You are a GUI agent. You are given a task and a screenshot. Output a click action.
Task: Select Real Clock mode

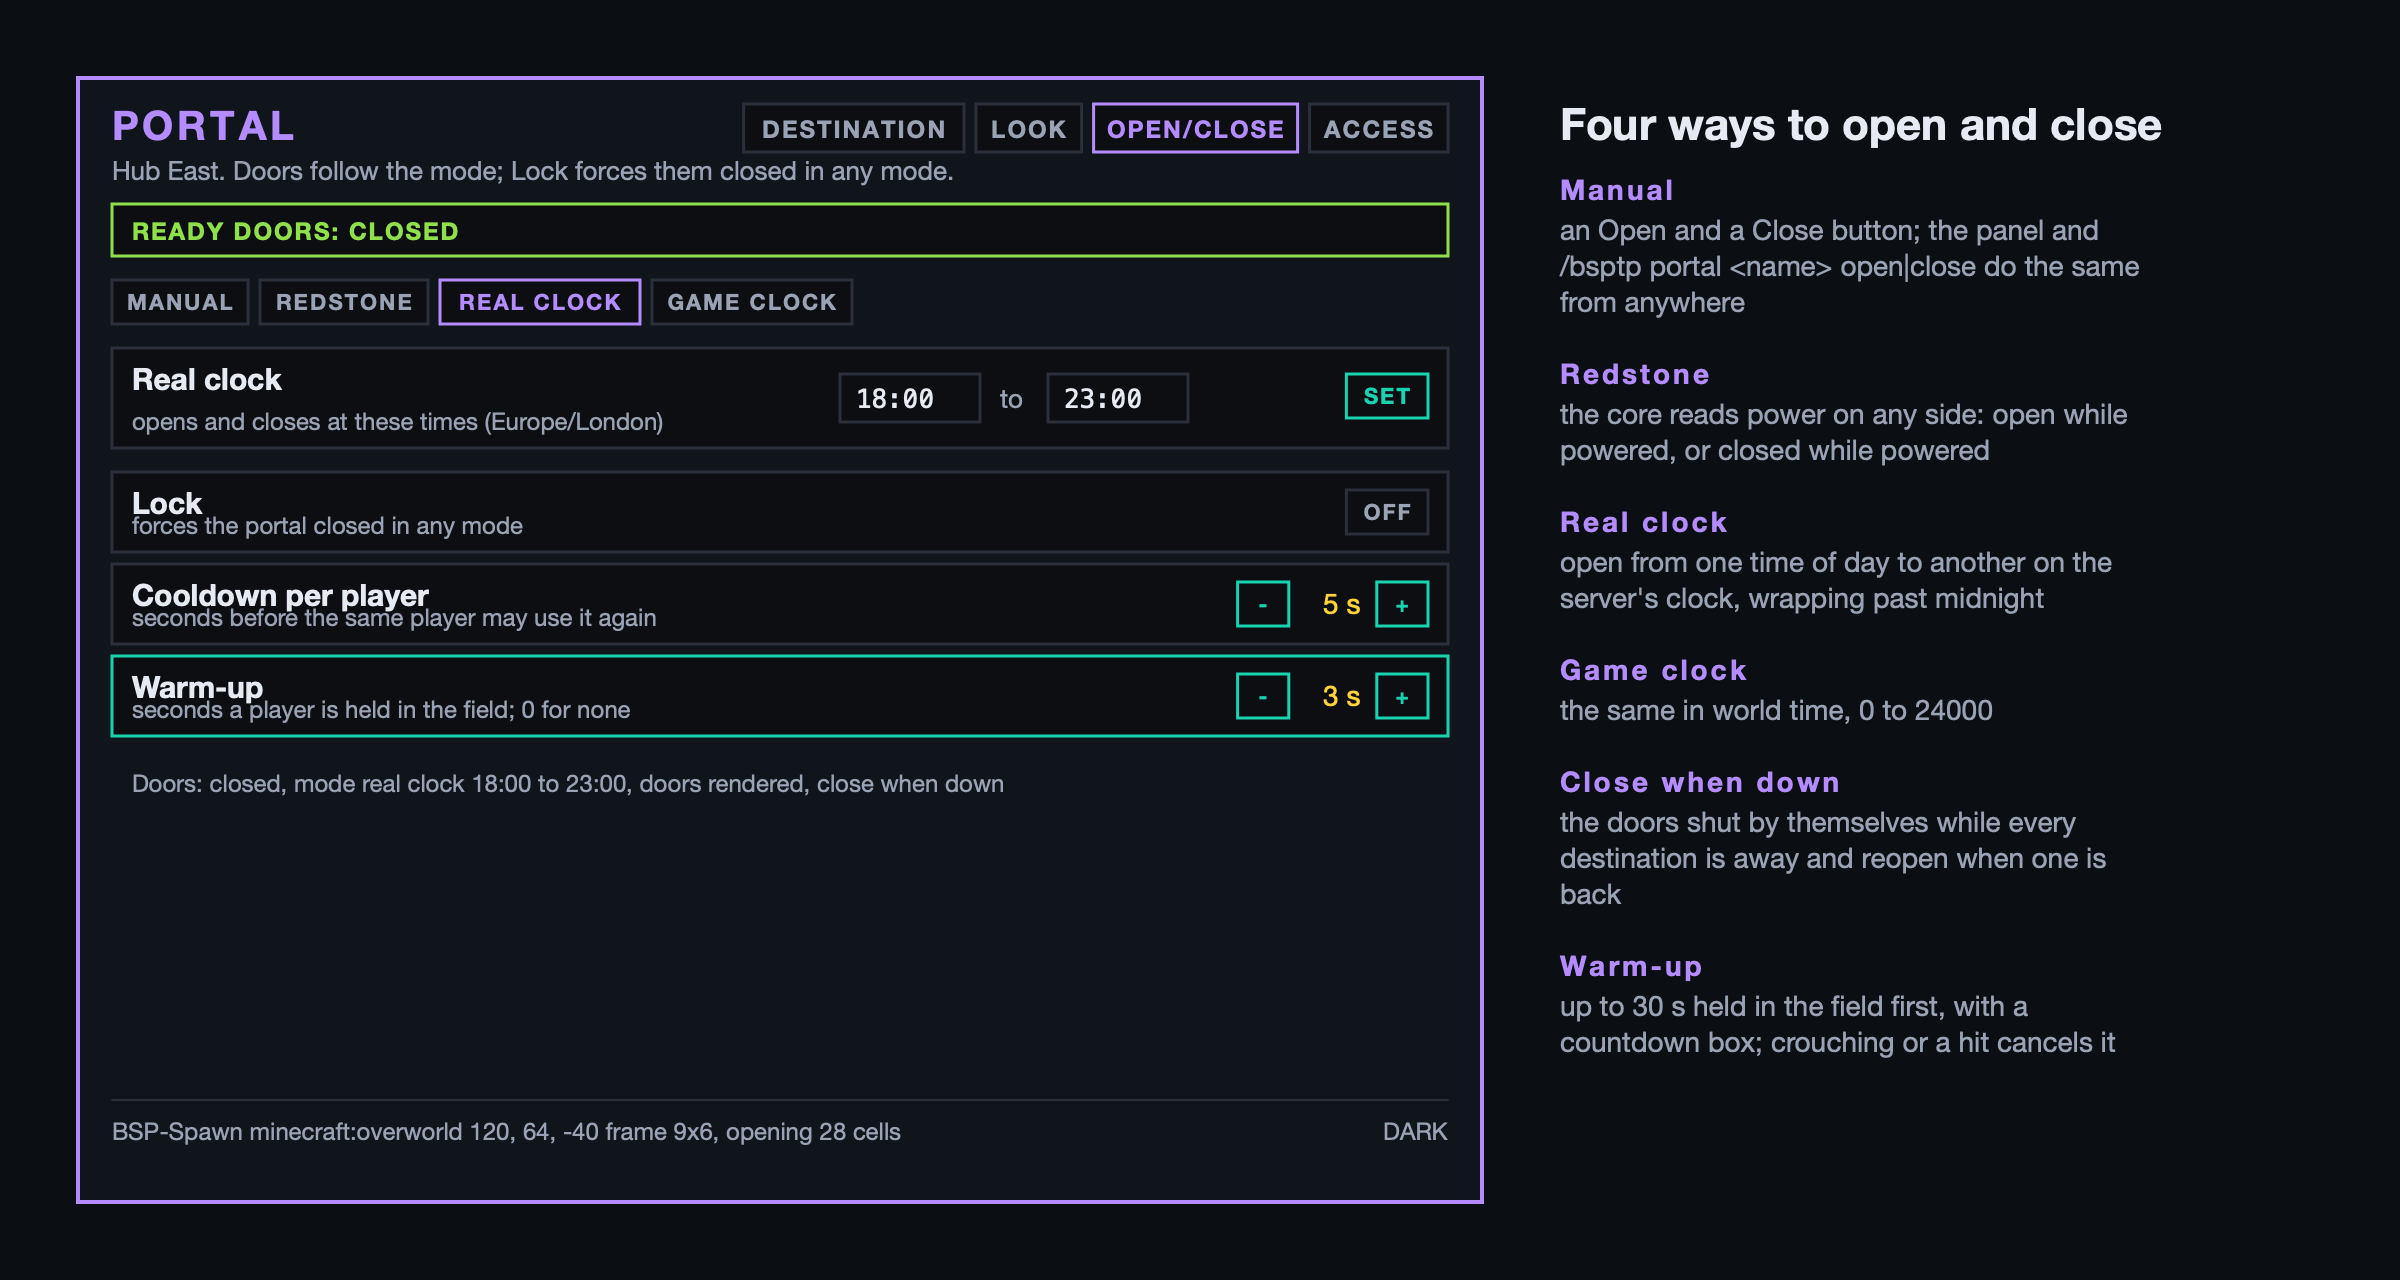tap(540, 302)
